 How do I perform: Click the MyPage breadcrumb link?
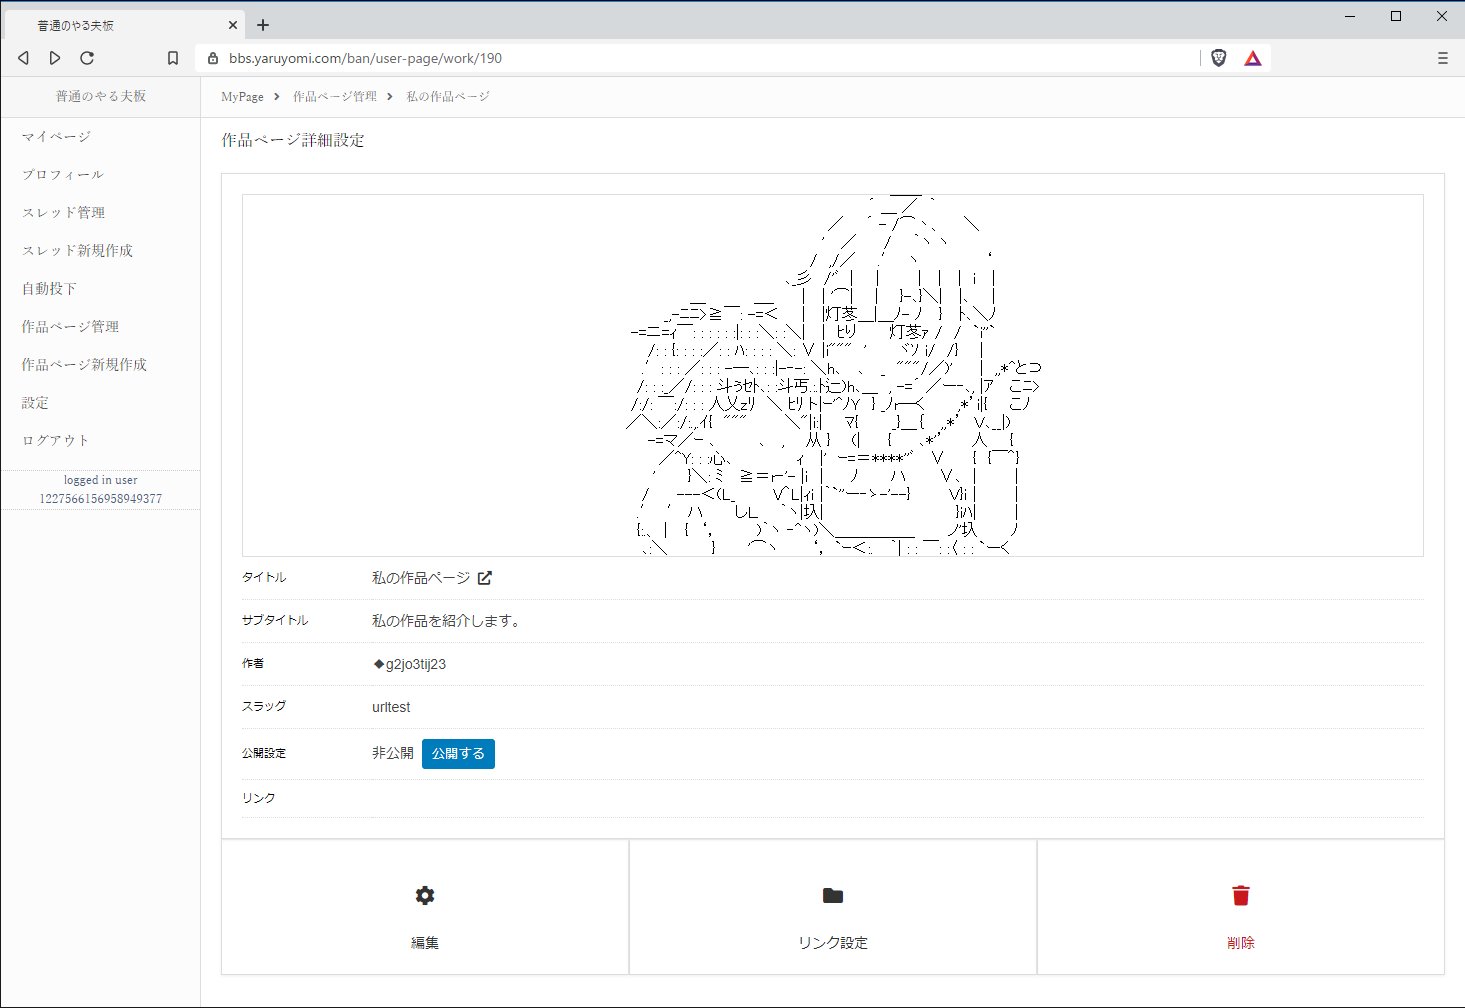240,96
